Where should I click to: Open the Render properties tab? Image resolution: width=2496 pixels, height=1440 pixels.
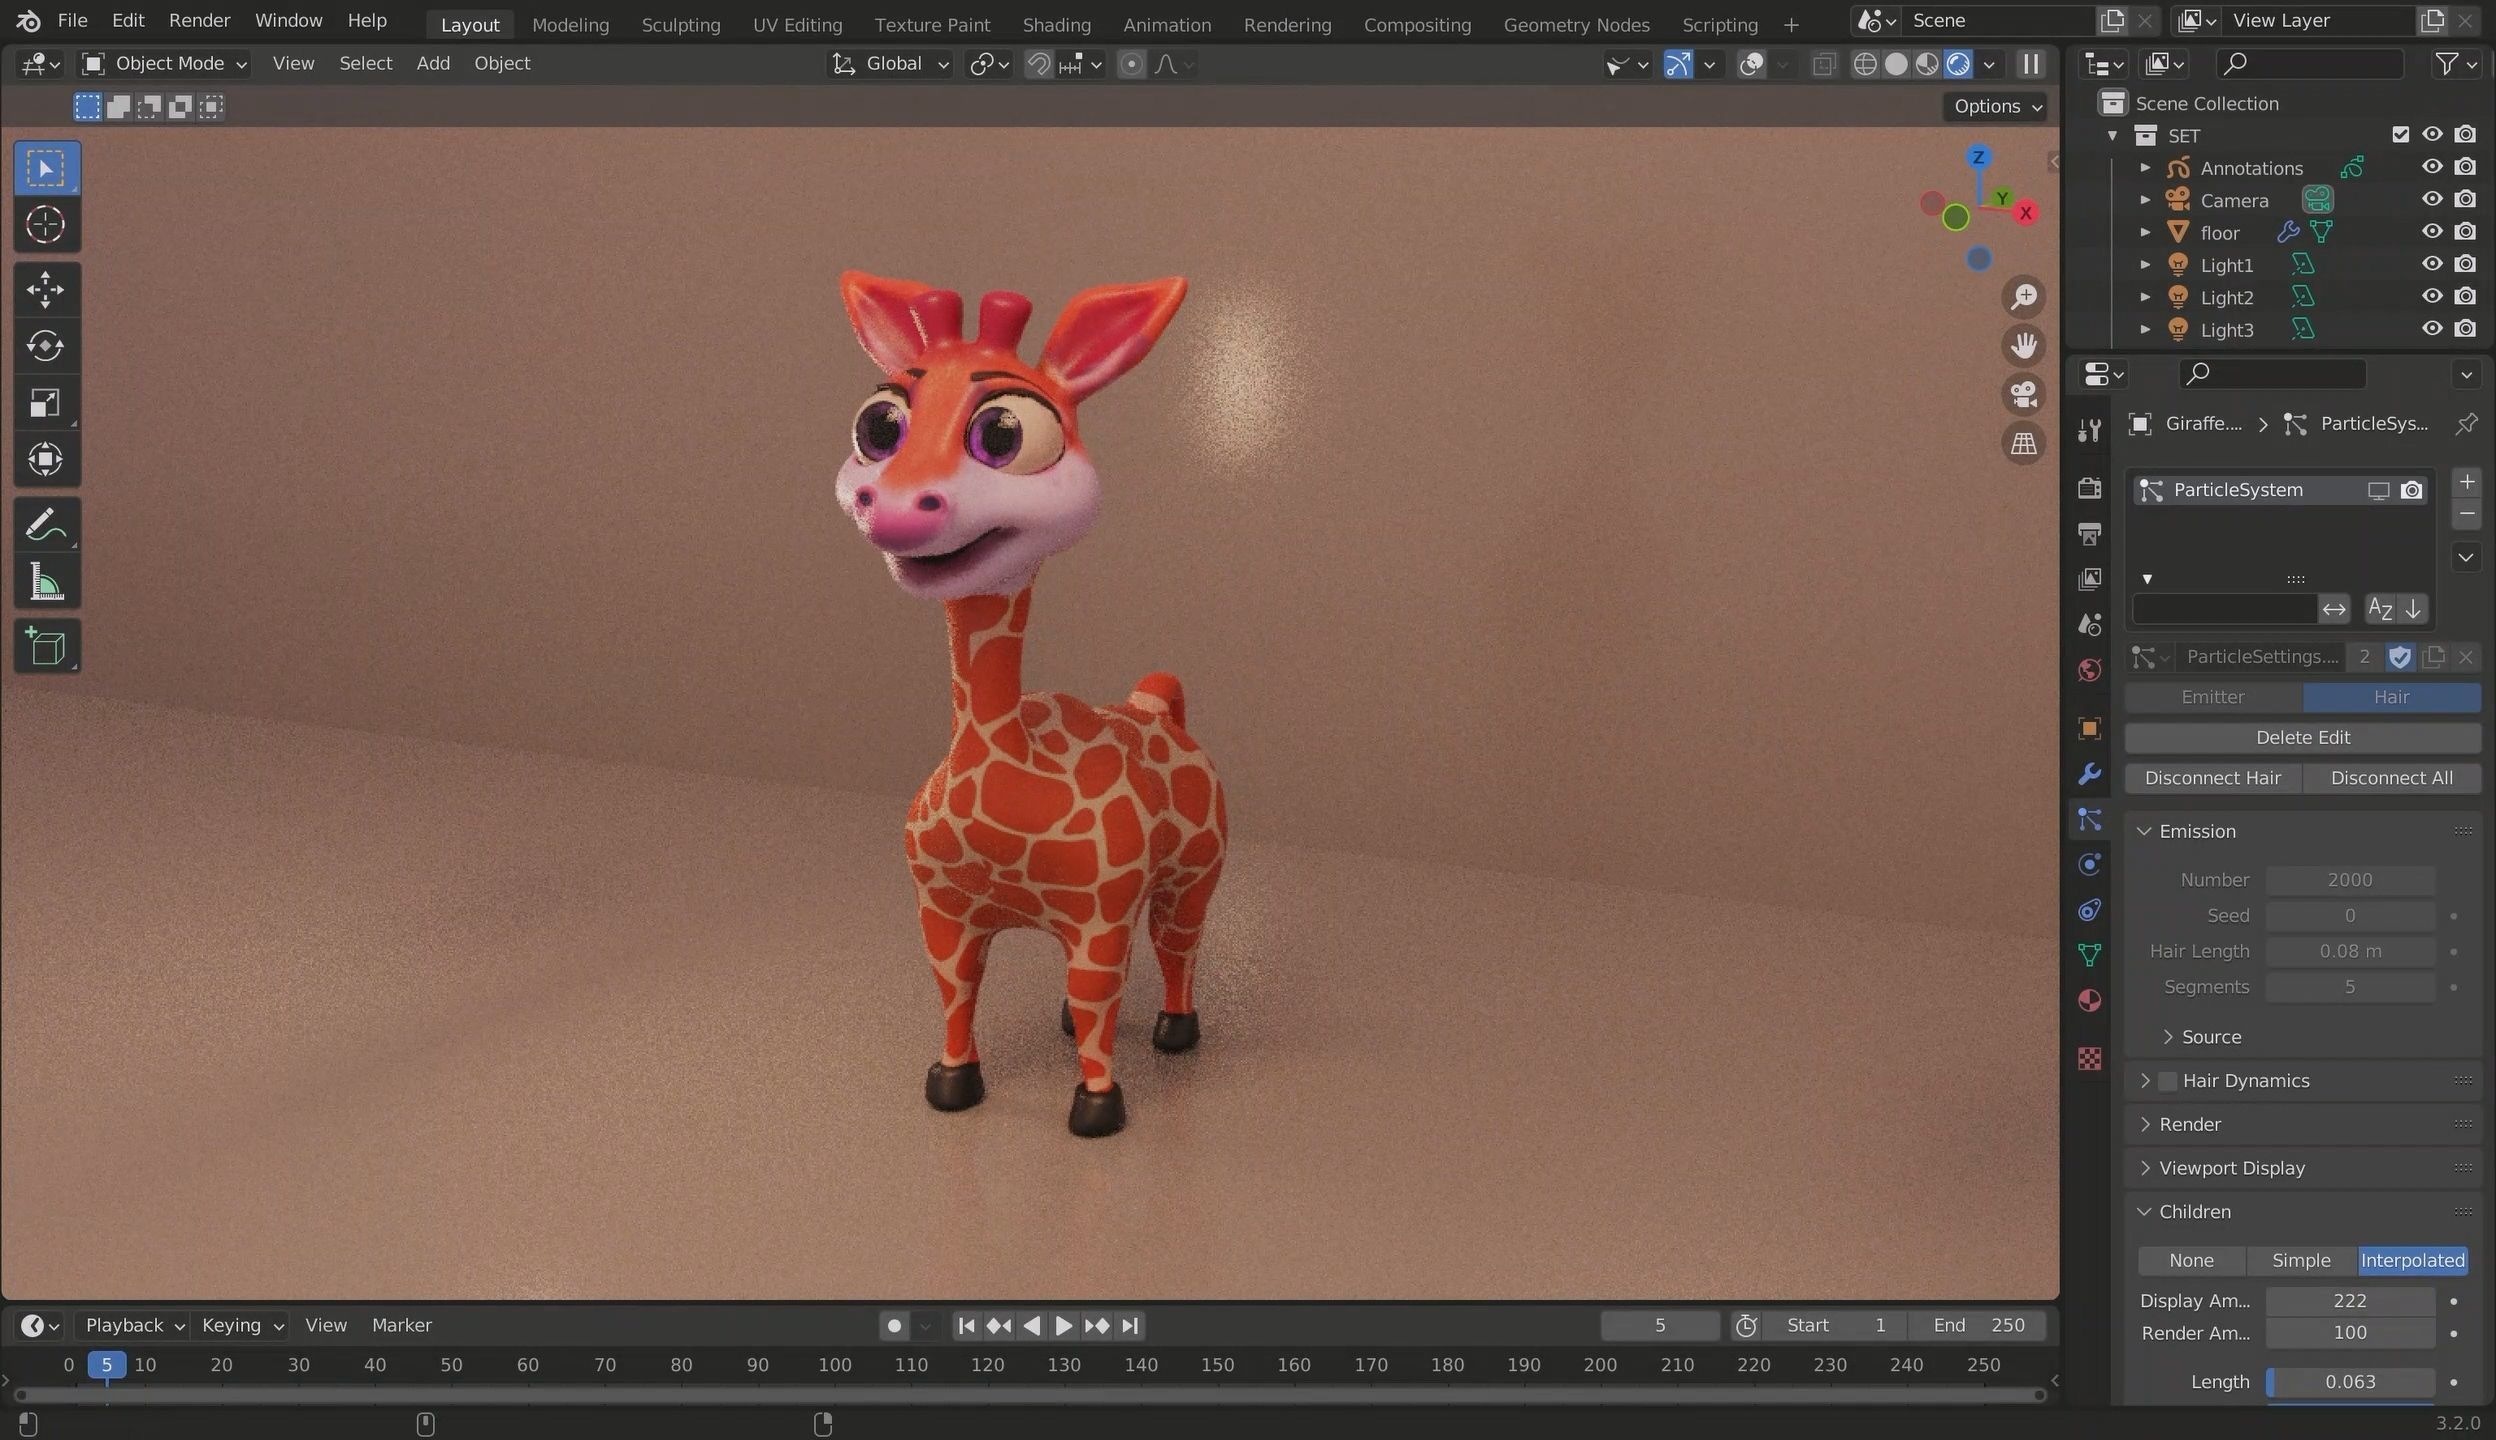2089,488
